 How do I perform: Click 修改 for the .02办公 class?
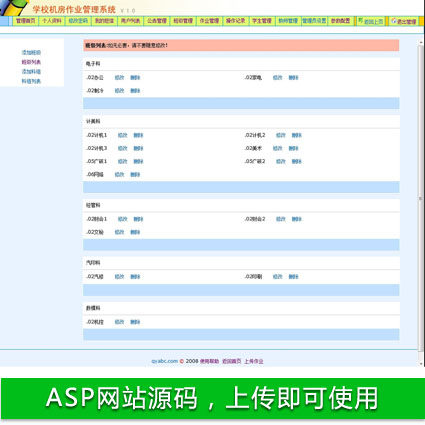[x=119, y=78]
